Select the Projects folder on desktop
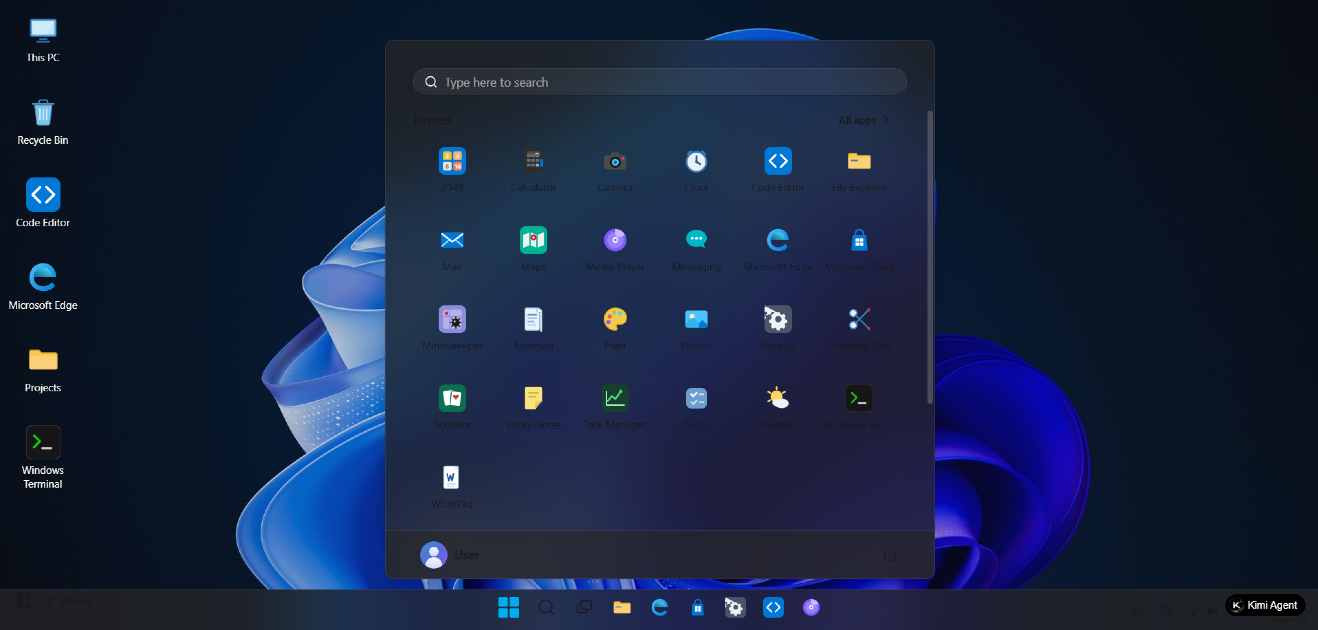Viewport: 1318px width, 630px height. click(43, 369)
